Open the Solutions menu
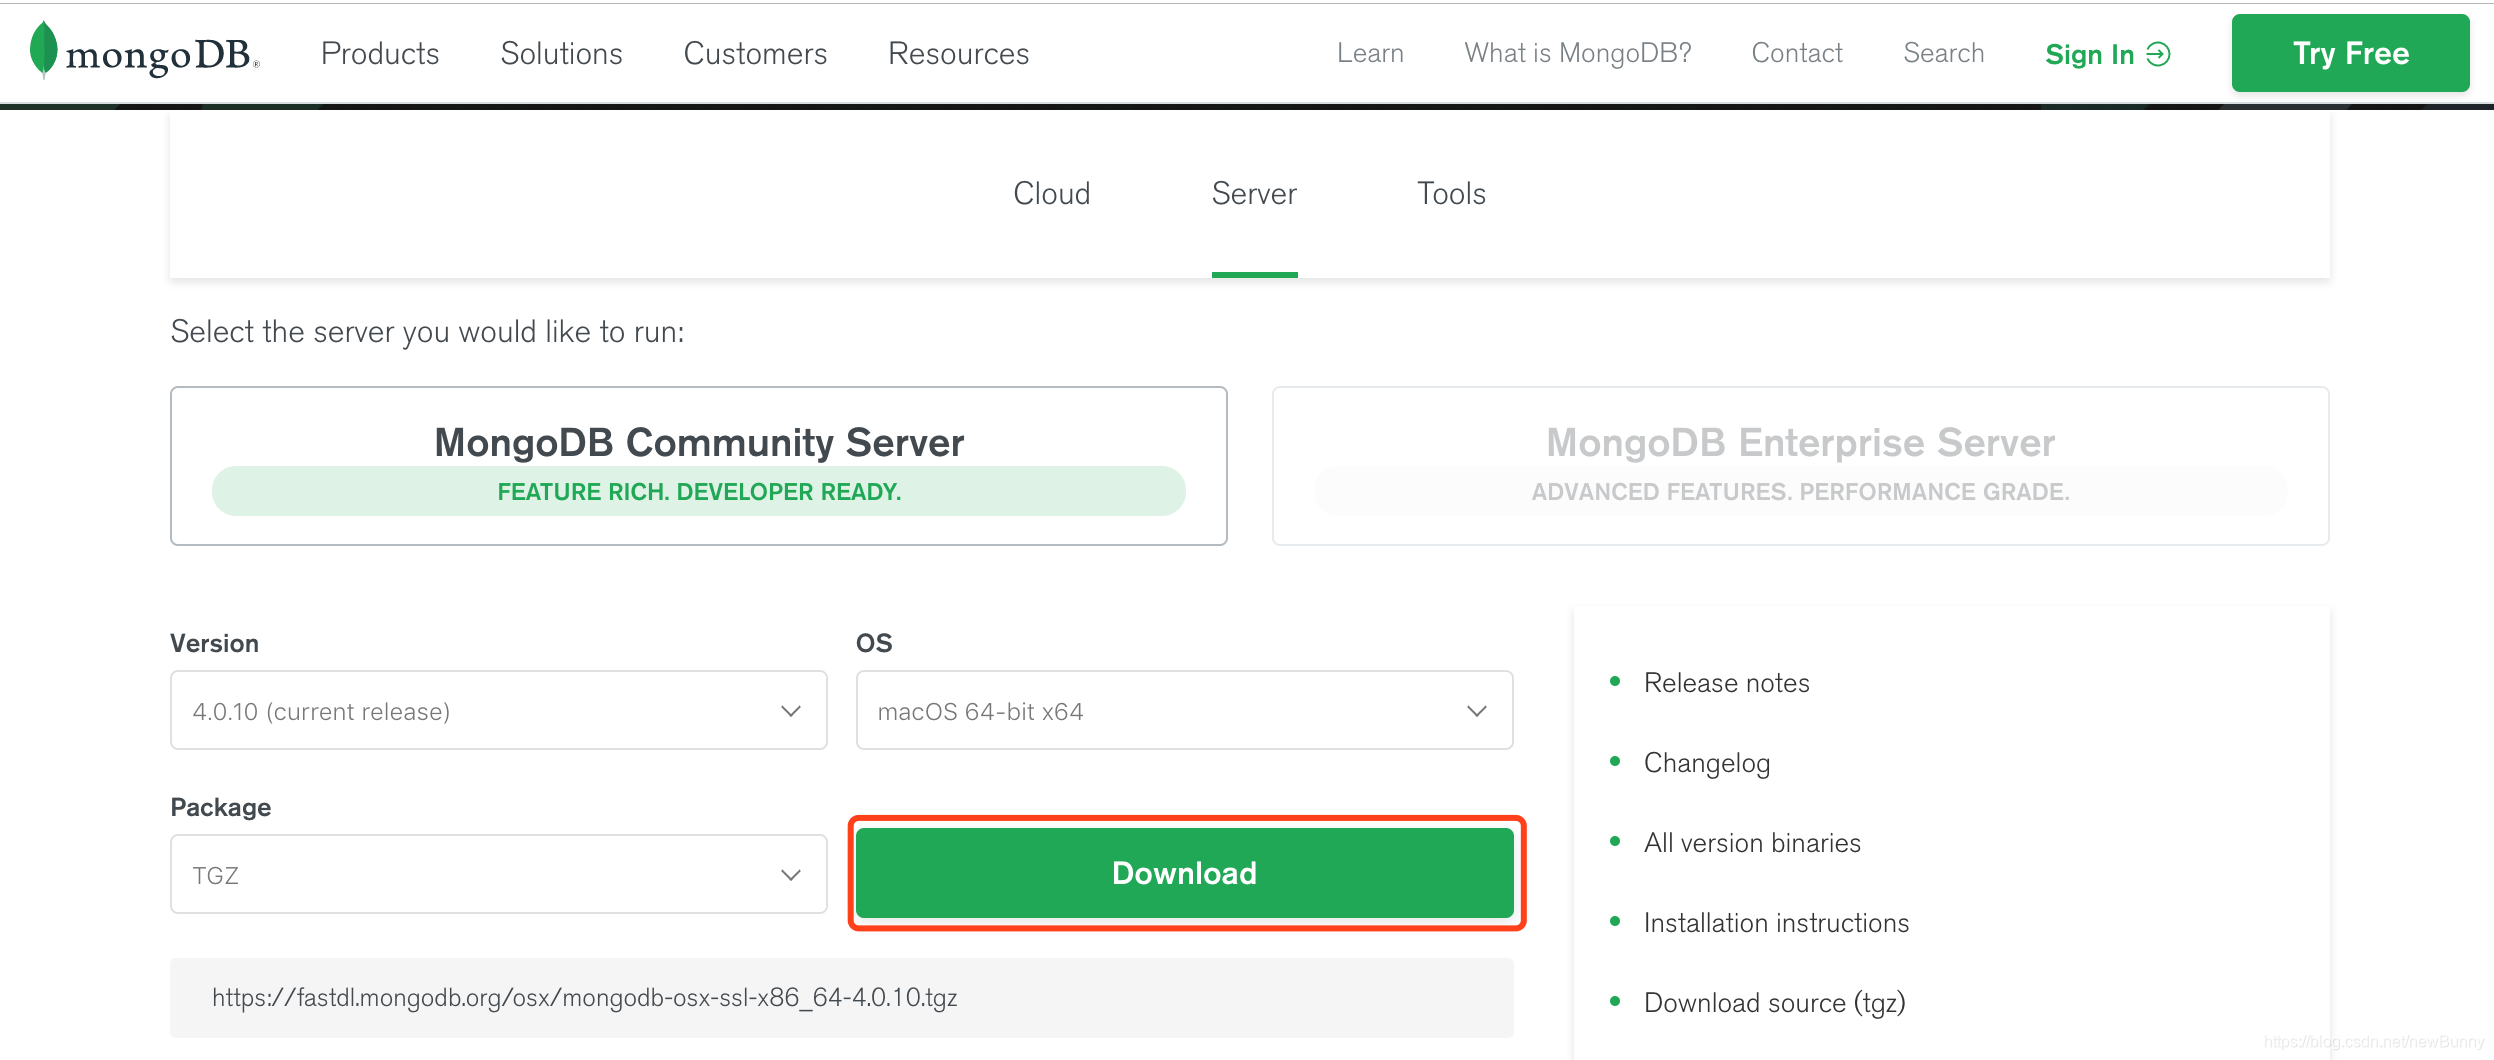This screenshot has width=2494, height=1060. click(x=560, y=53)
